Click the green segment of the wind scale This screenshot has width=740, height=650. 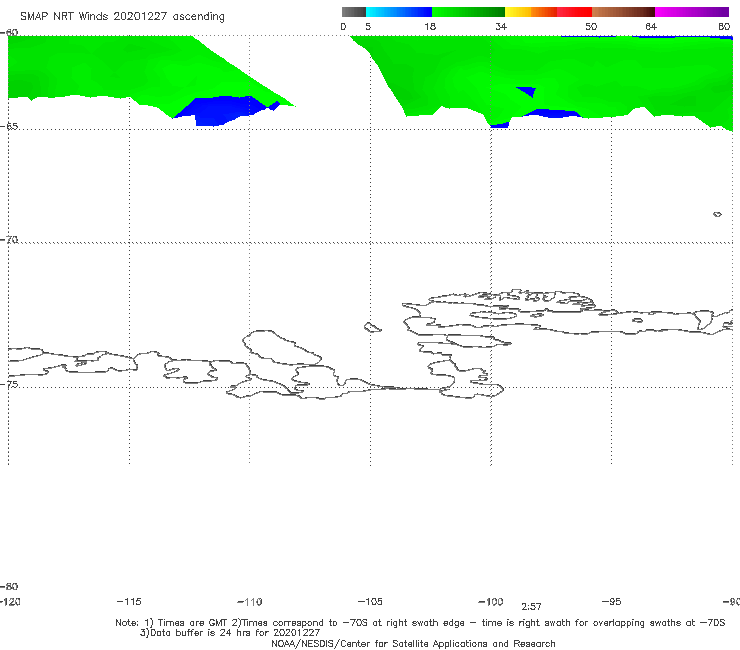[x=468, y=12]
